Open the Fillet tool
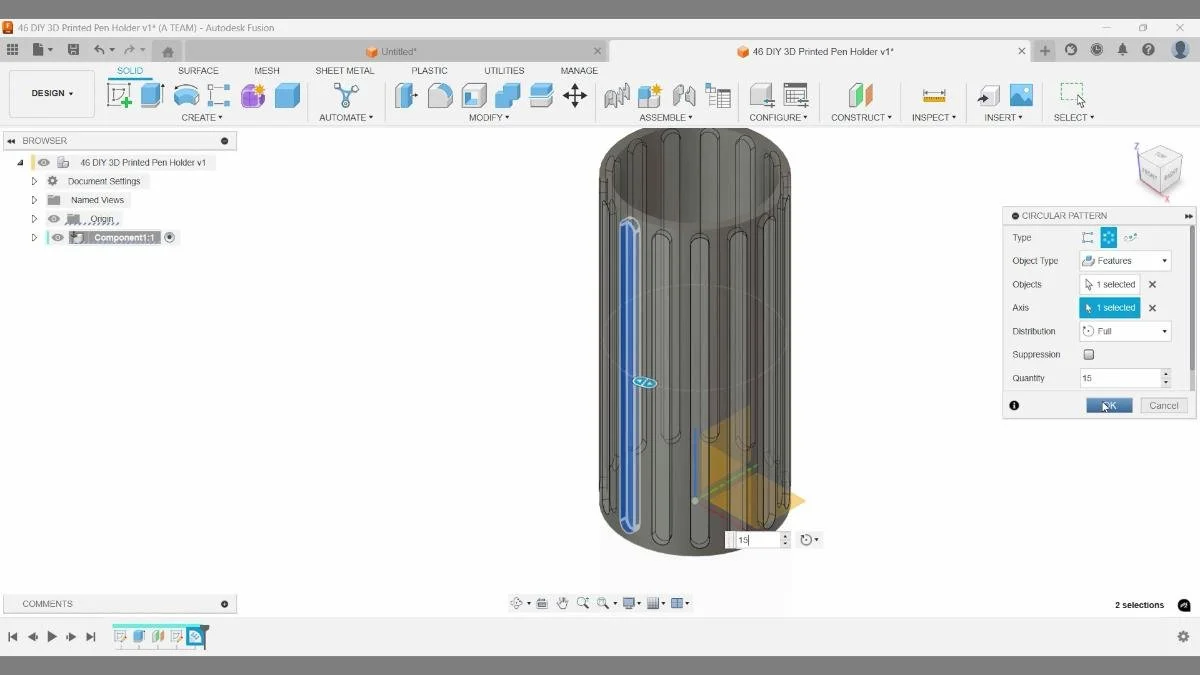This screenshot has height=675, width=1200. pos(440,95)
